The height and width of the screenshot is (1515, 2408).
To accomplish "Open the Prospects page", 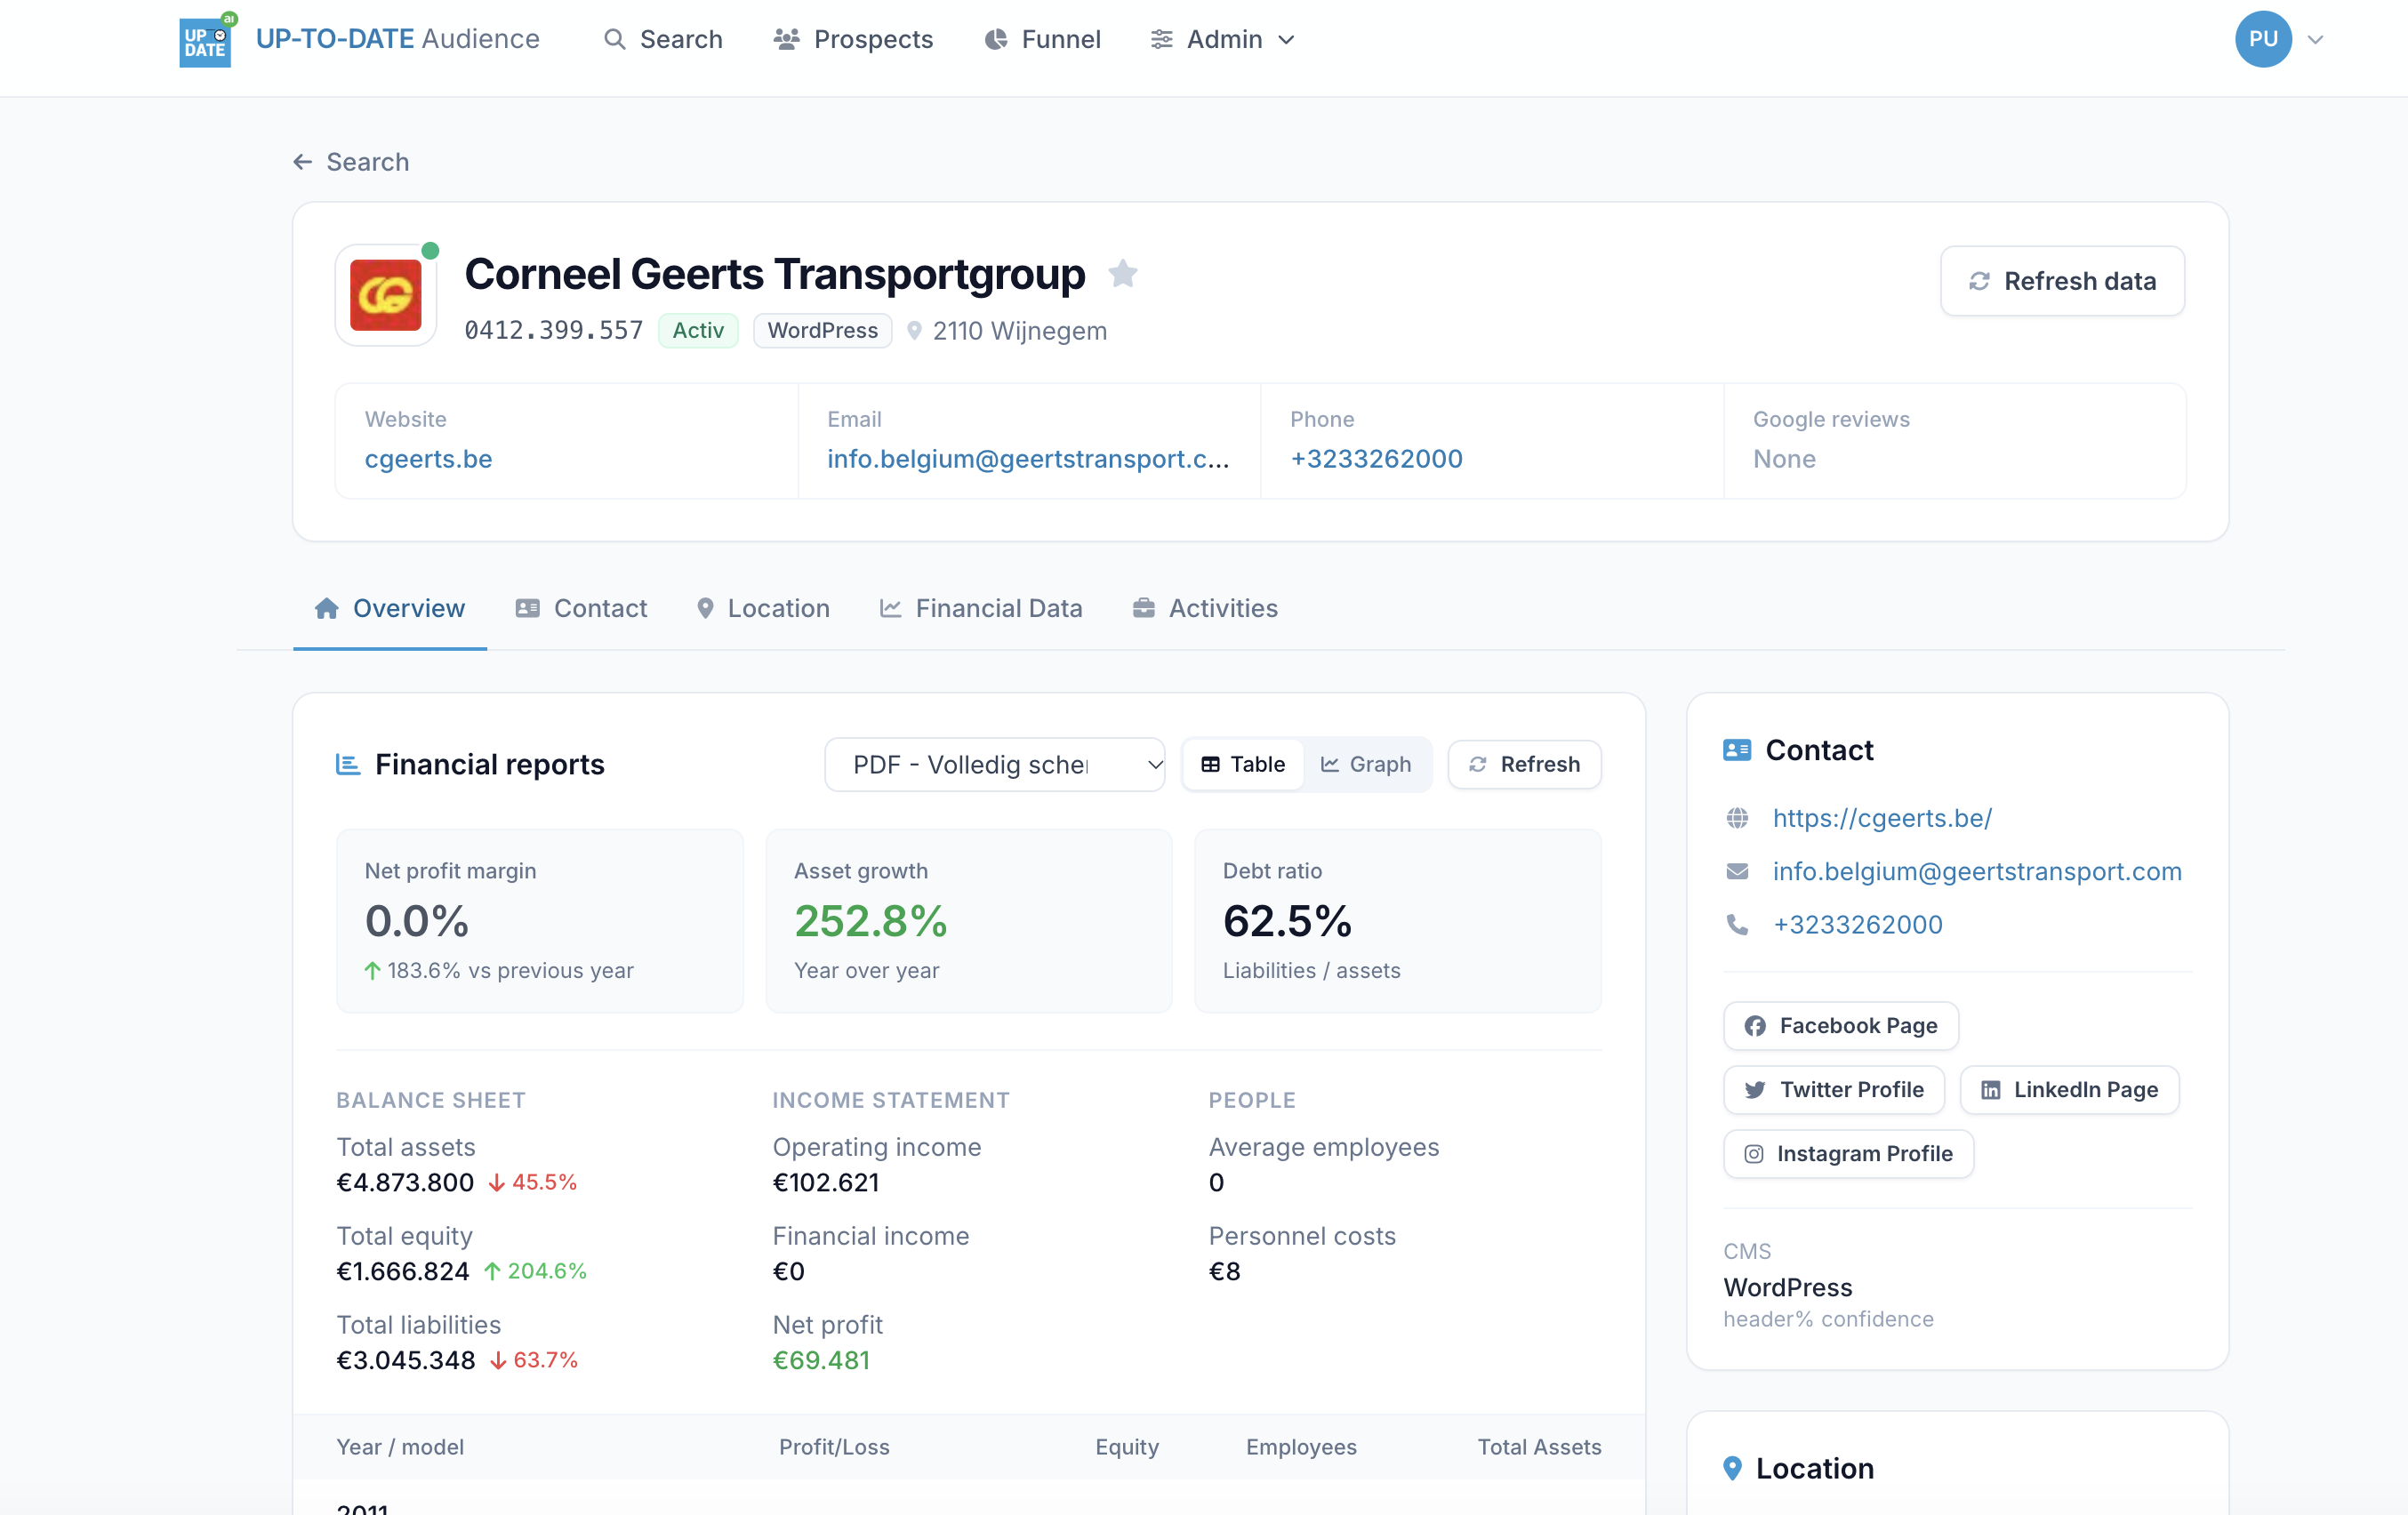I will (x=853, y=39).
